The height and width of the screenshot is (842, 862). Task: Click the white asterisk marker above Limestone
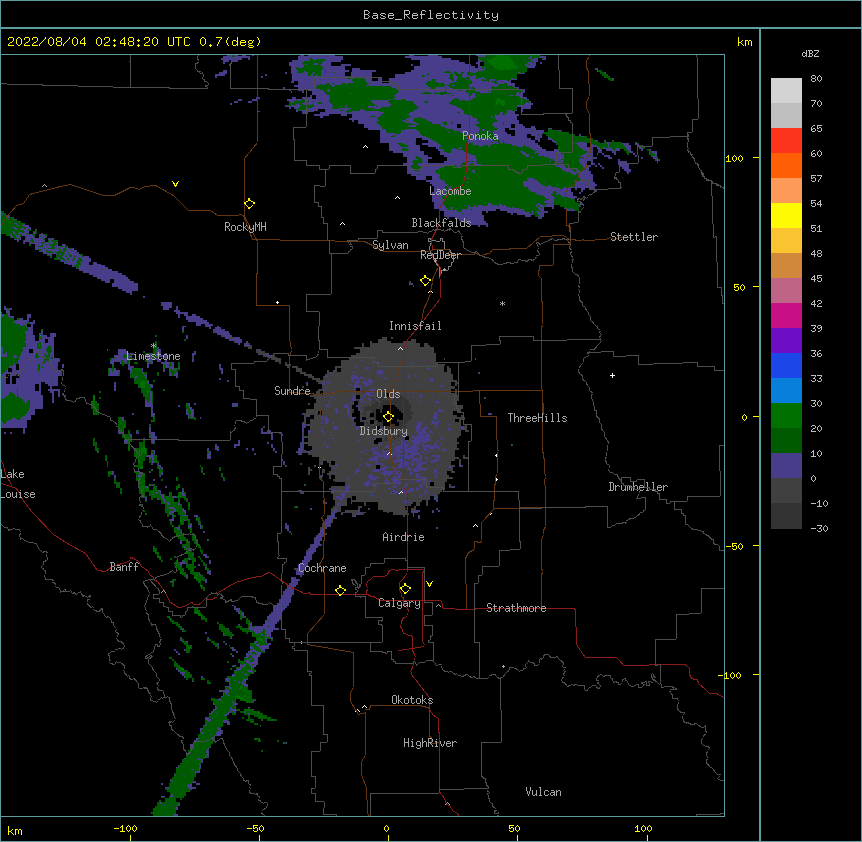point(153,346)
